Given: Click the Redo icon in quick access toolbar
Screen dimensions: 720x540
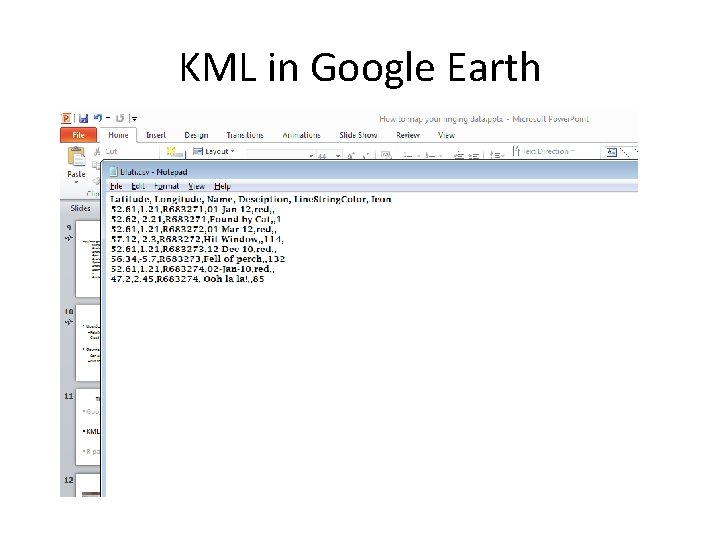Looking at the screenshot, I should (x=120, y=118).
